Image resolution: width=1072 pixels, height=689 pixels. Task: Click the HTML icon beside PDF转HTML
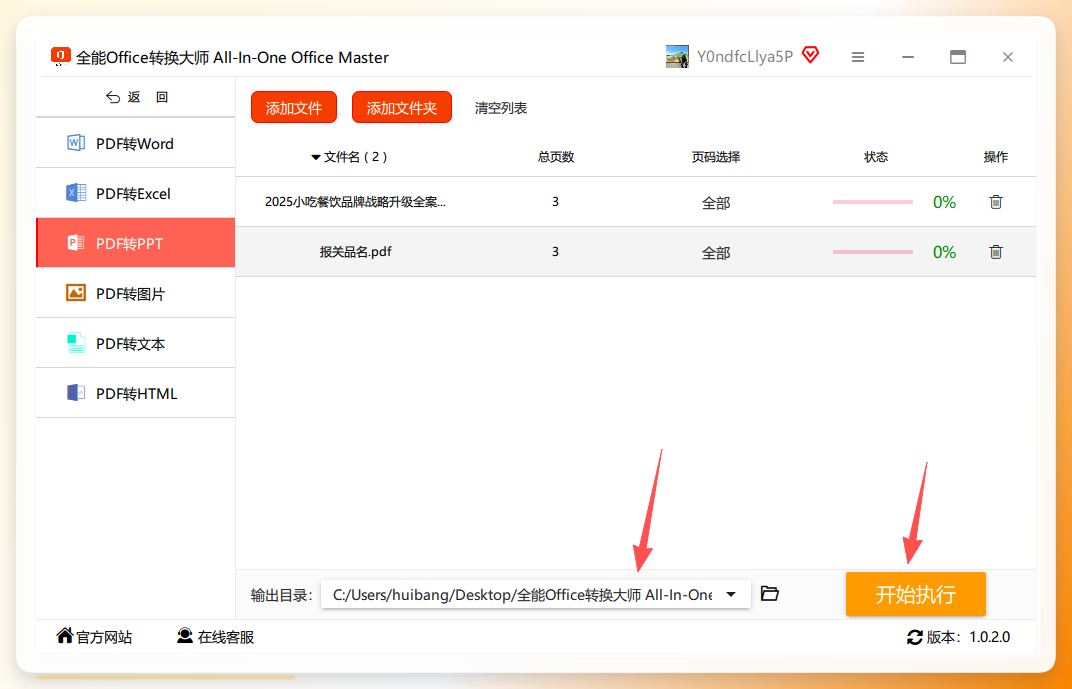pyautogui.click(x=76, y=393)
